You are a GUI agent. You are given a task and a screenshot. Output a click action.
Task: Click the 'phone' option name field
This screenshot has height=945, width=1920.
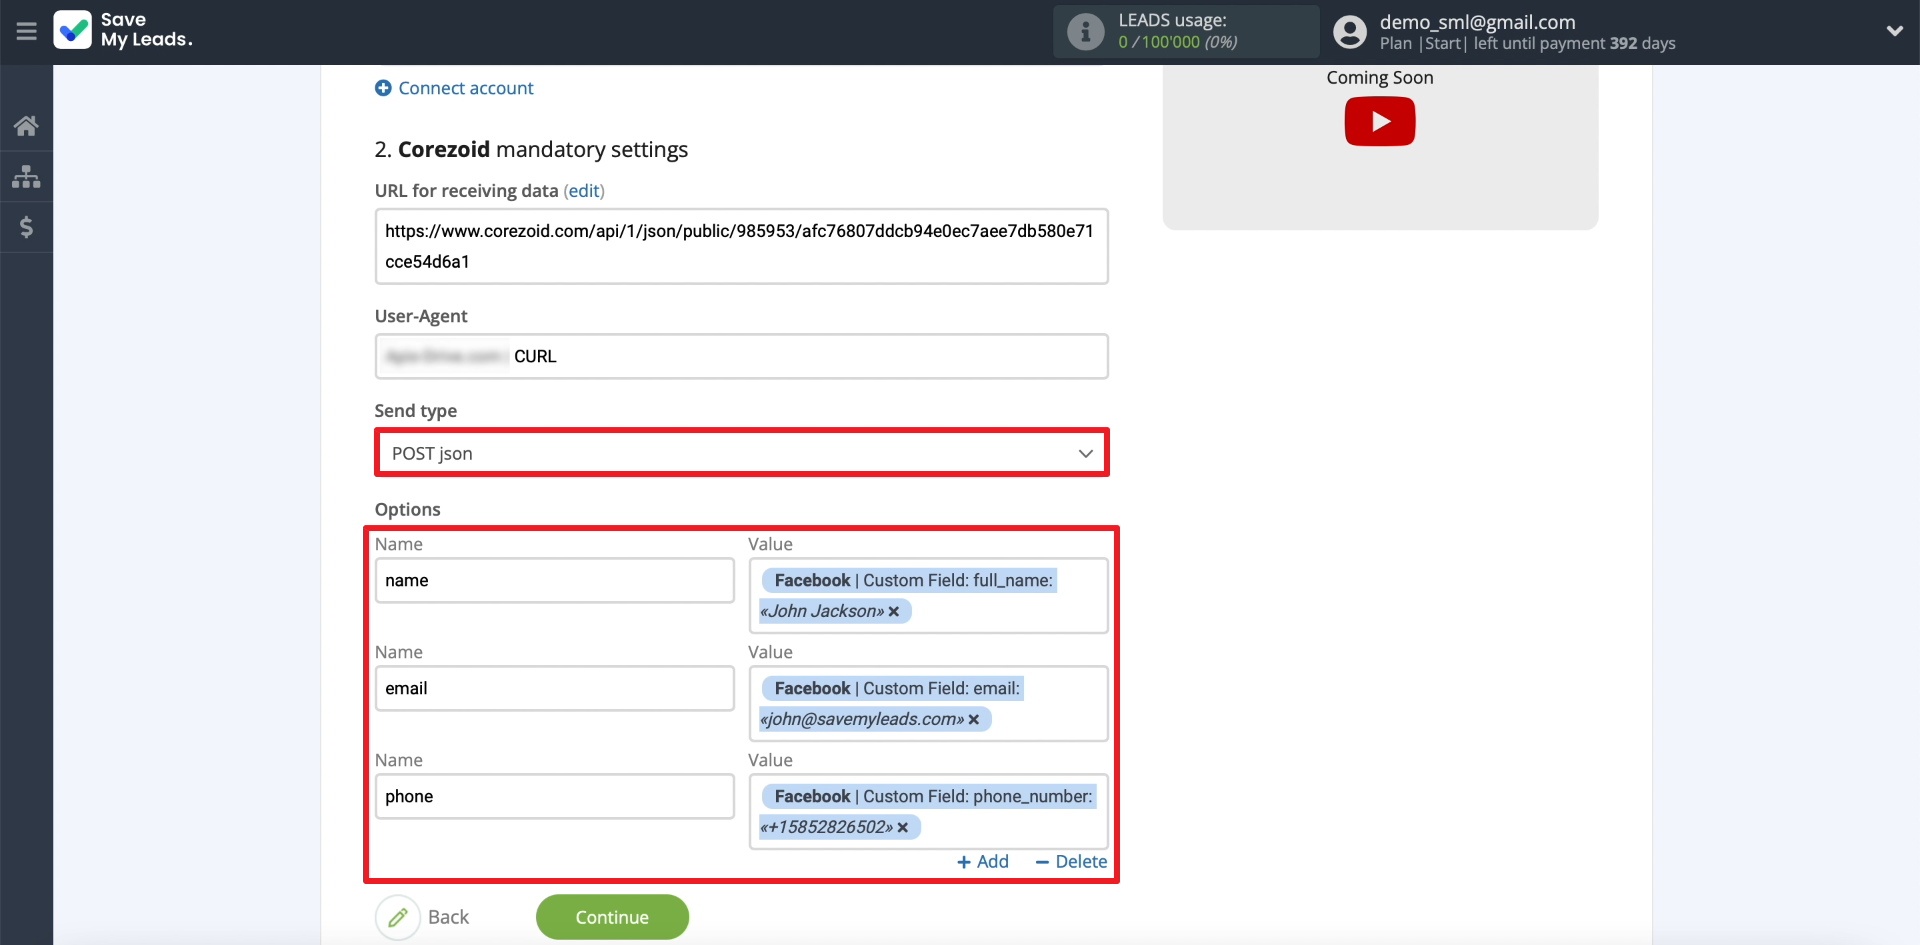pos(554,796)
